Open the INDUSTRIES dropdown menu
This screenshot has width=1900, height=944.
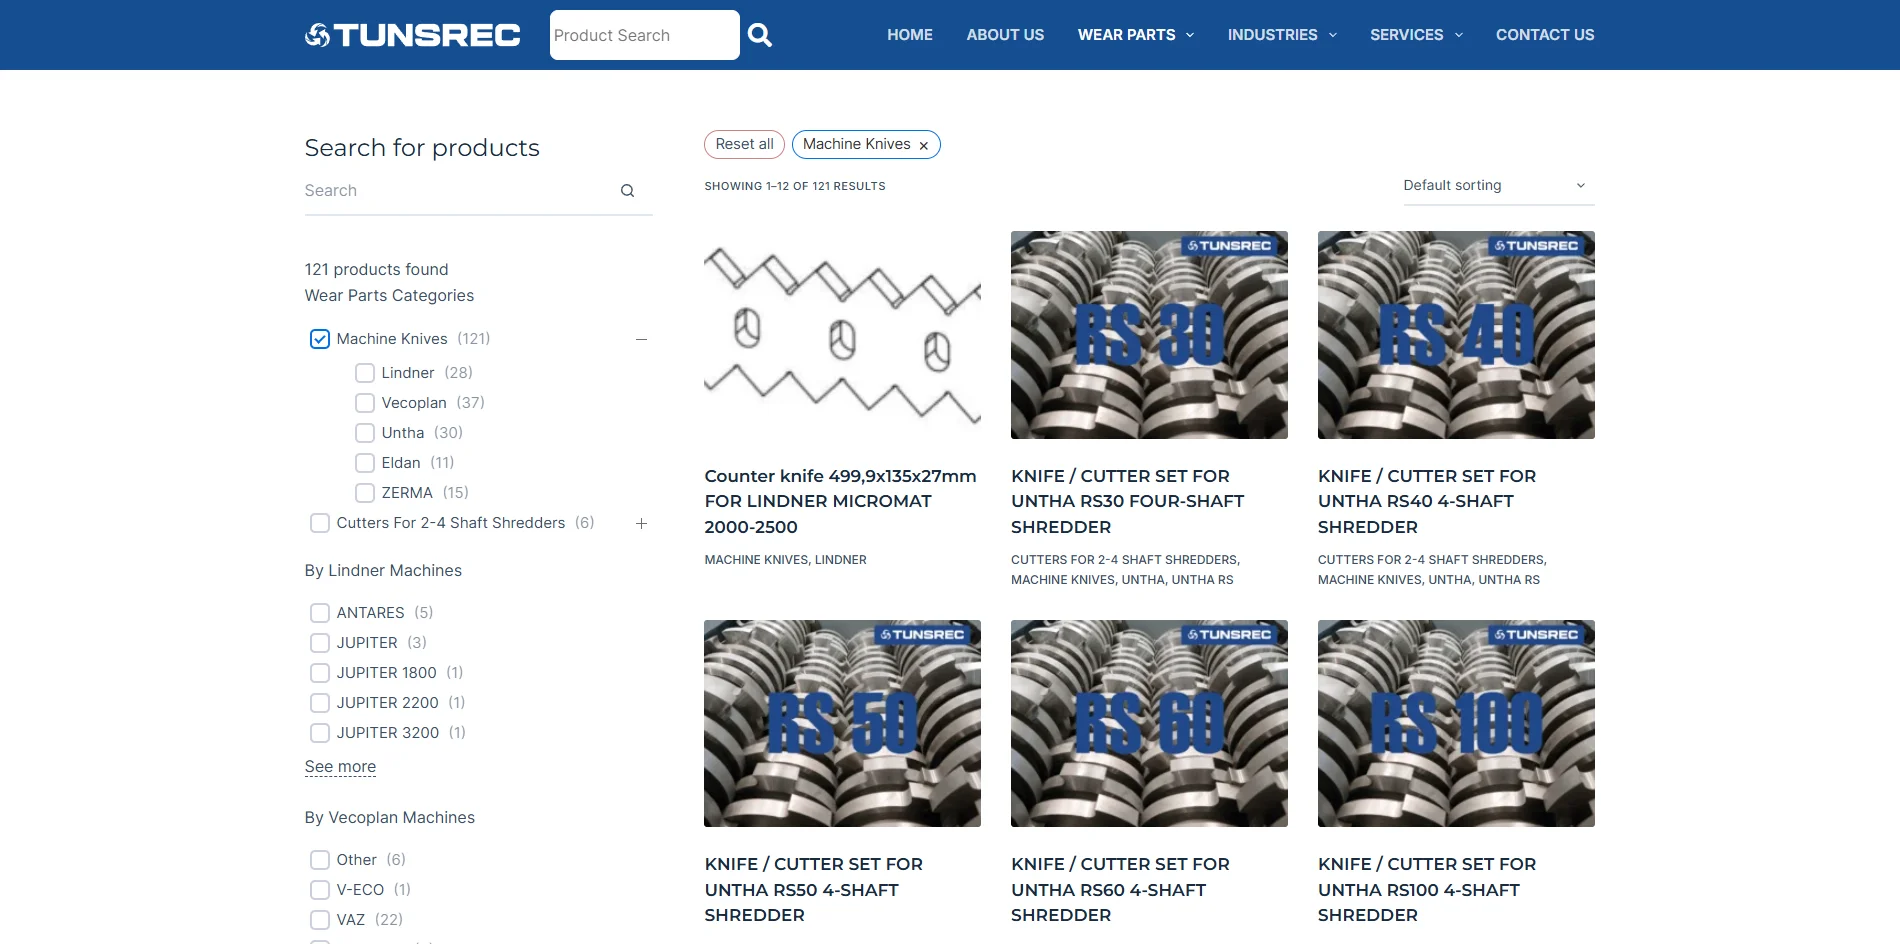click(x=1282, y=35)
